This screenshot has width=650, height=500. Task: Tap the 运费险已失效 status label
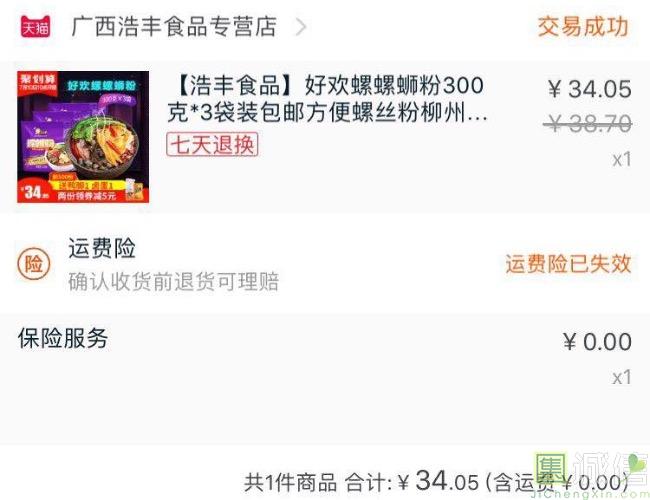point(568,264)
